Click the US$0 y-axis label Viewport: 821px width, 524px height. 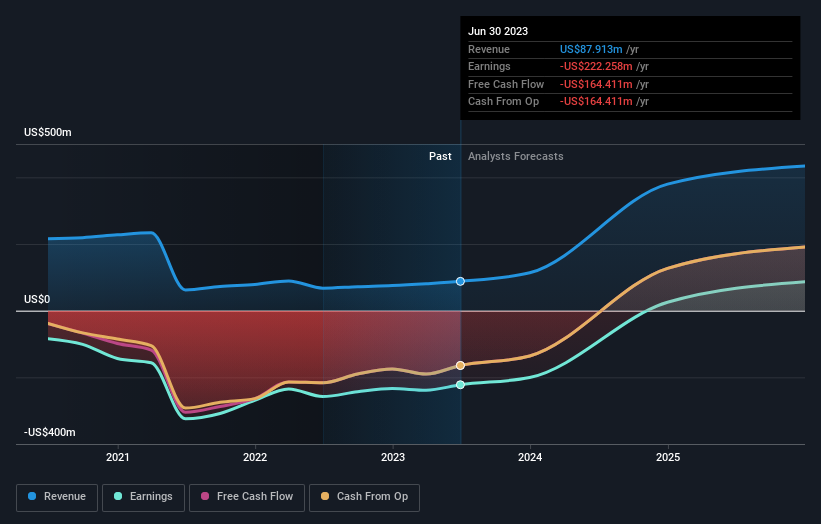37,299
